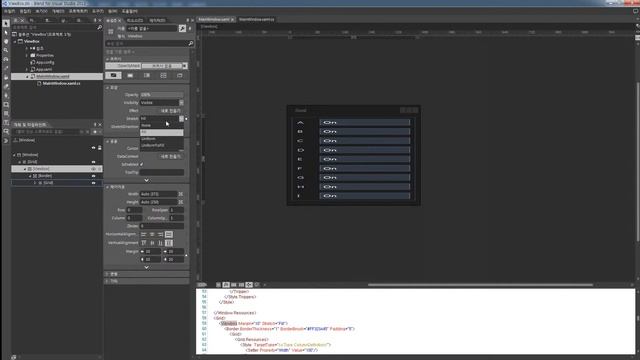The width and height of the screenshot is (640, 360).
Task: Toggle the IsEnabled checkbox
Action: [142, 164]
